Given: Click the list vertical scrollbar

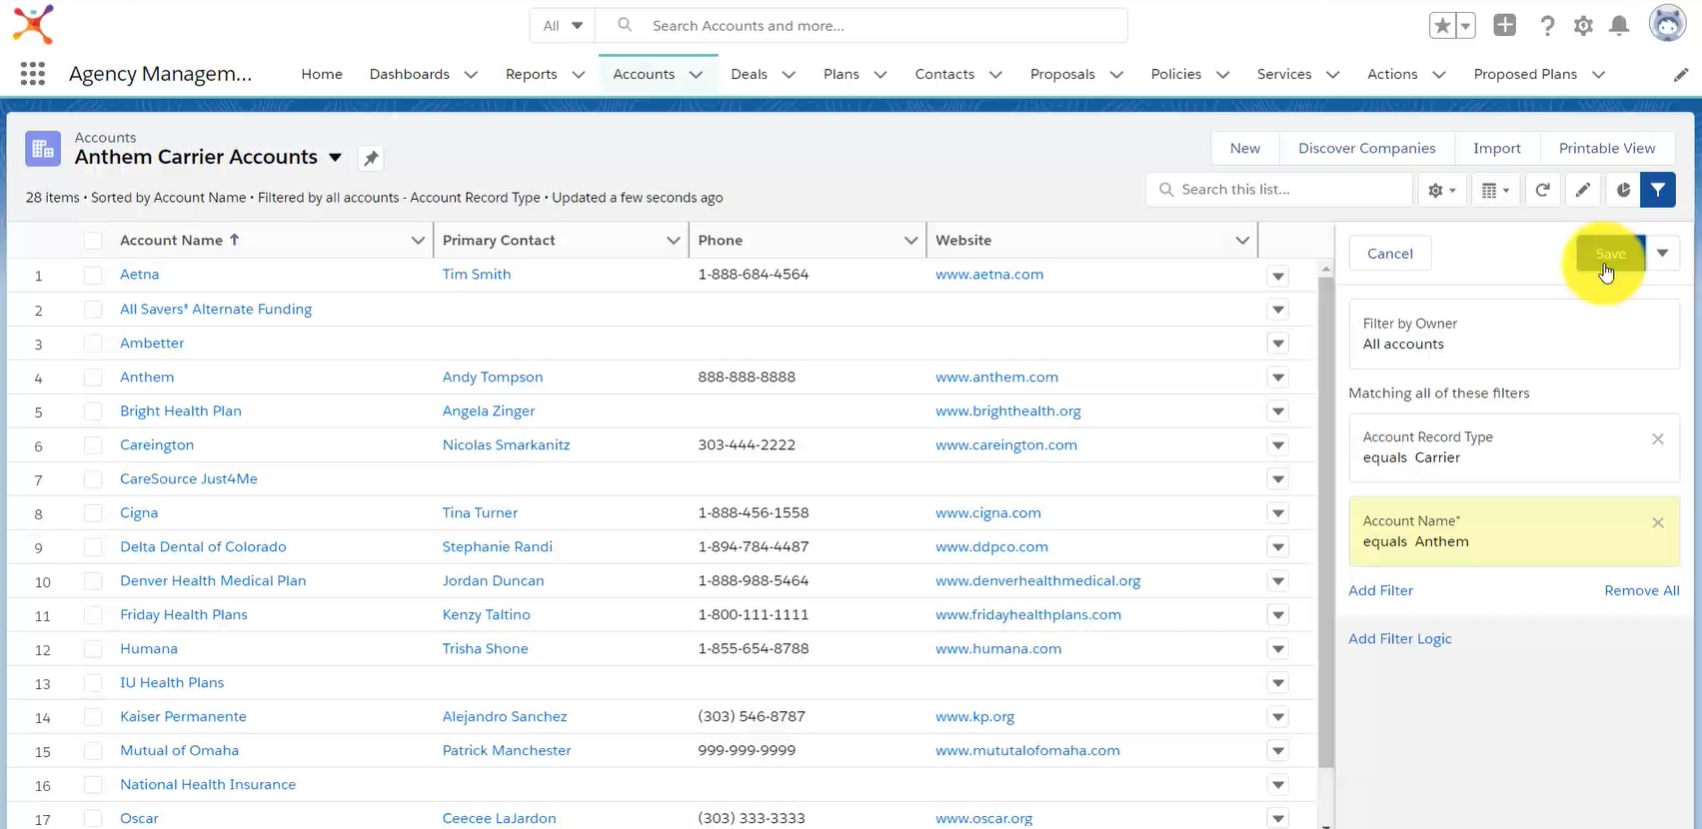Looking at the screenshot, I should coord(1326,522).
